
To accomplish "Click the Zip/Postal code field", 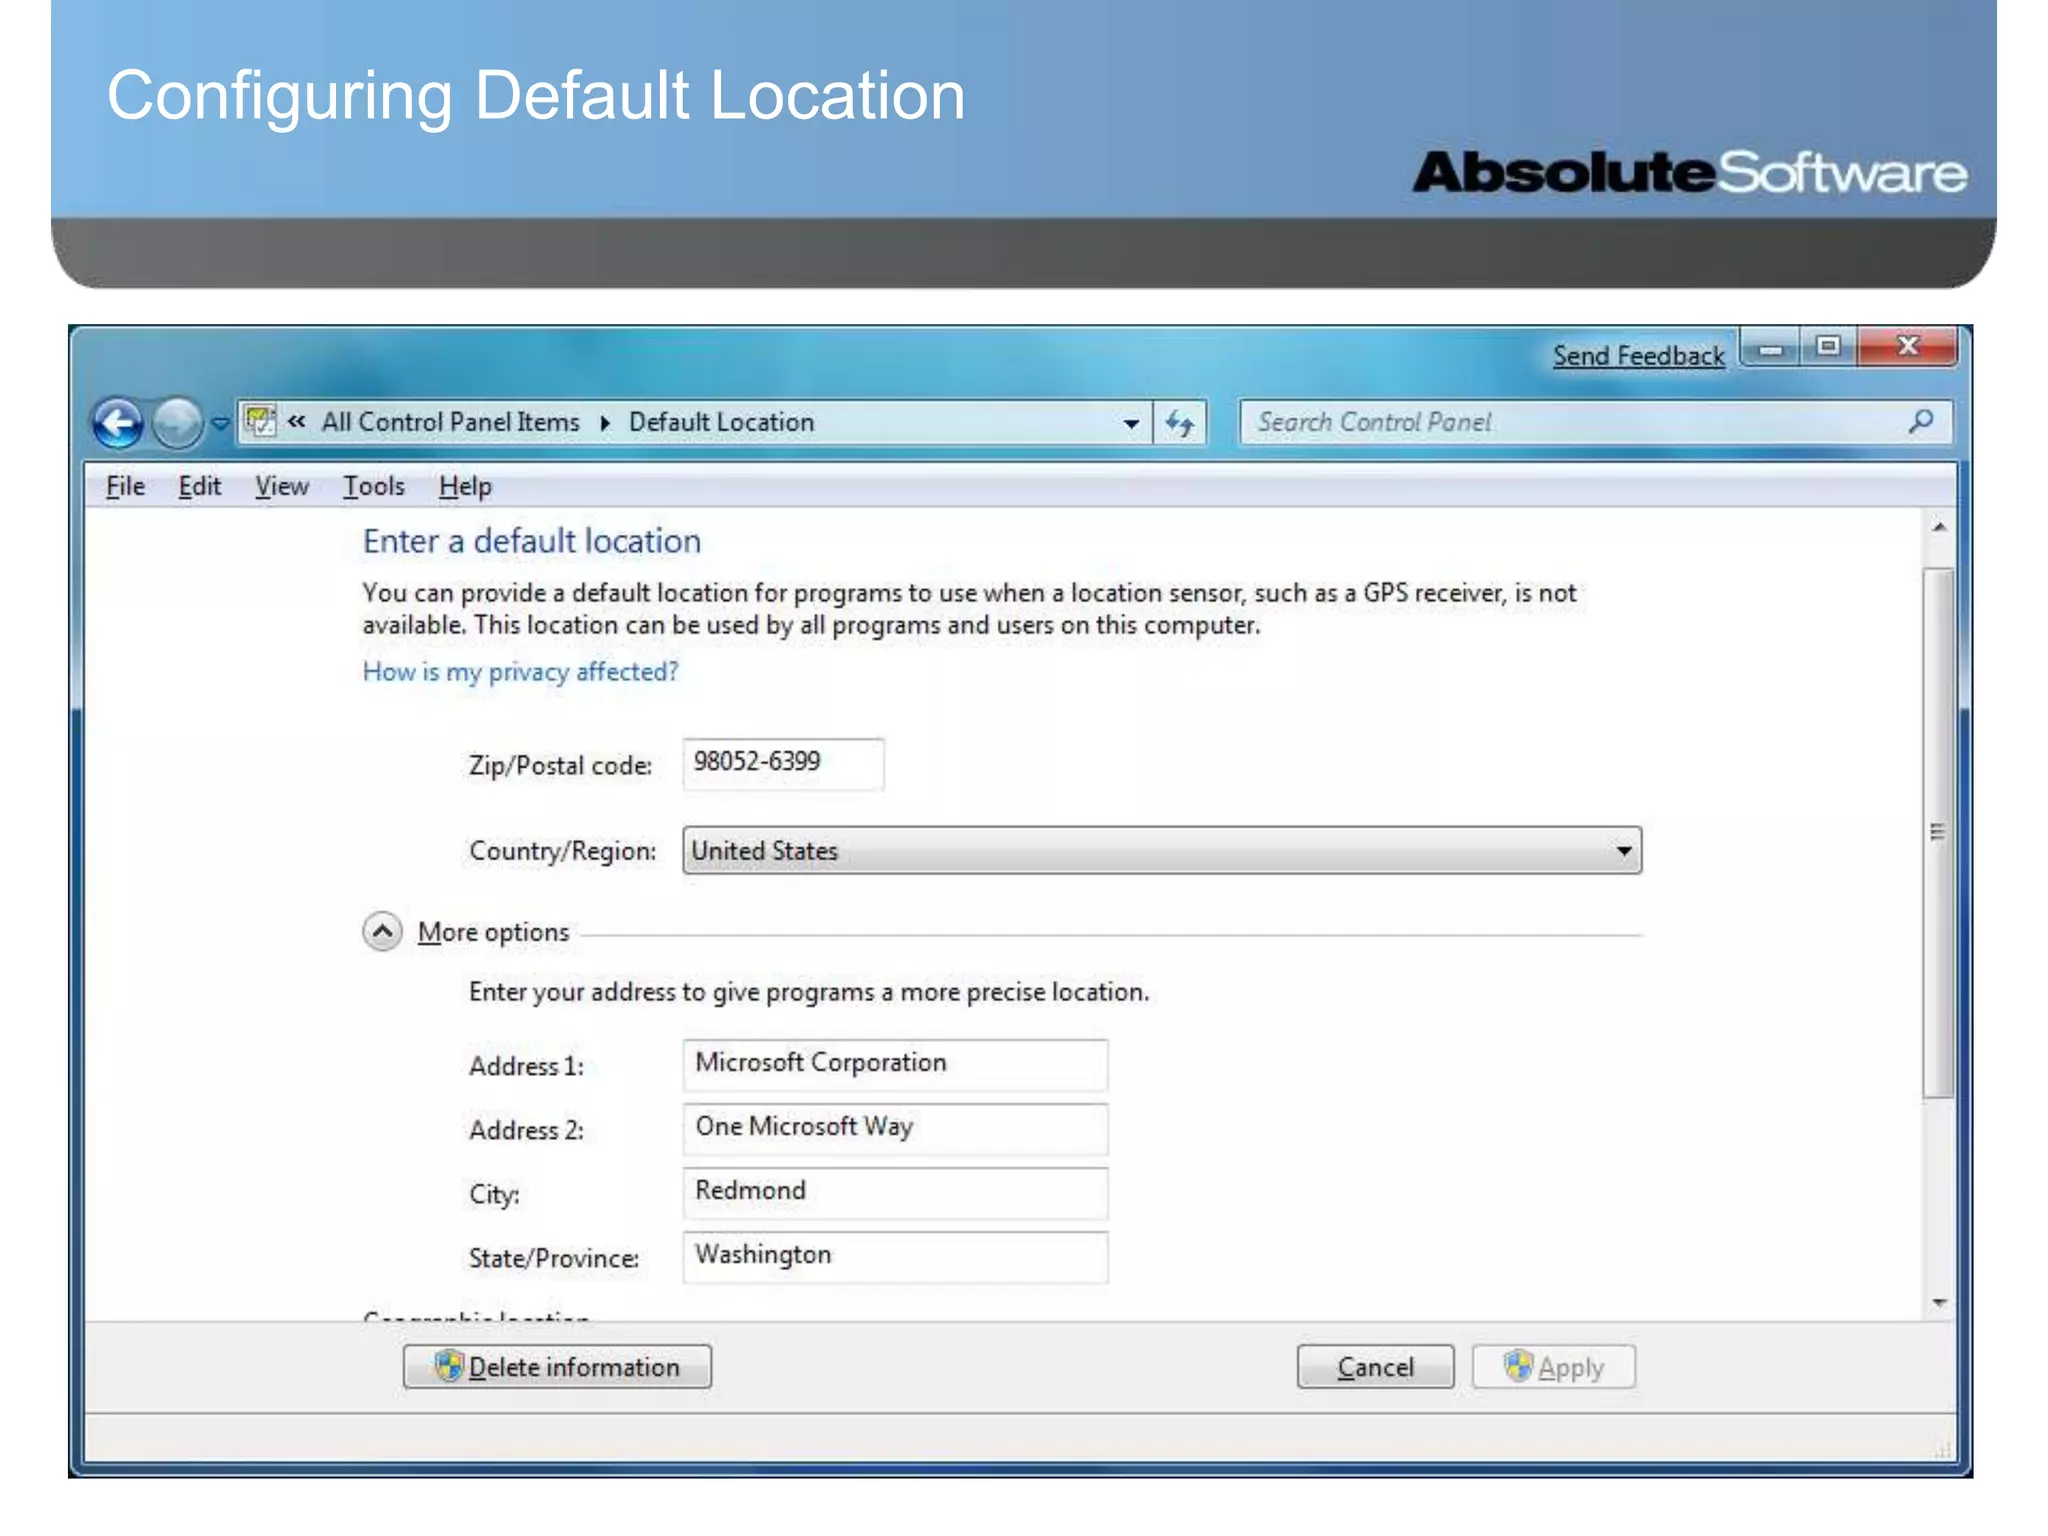I will pos(782,764).
